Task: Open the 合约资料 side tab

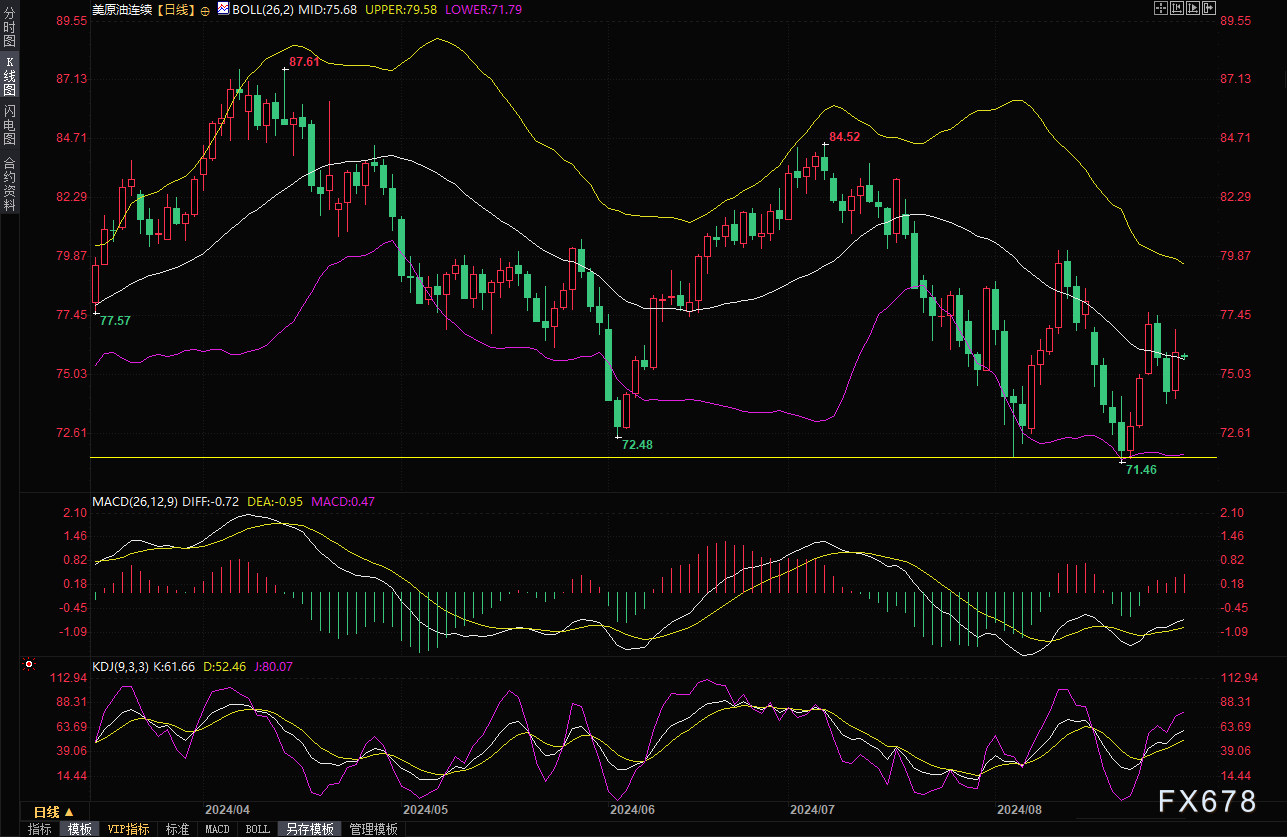Action: (x=9, y=183)
